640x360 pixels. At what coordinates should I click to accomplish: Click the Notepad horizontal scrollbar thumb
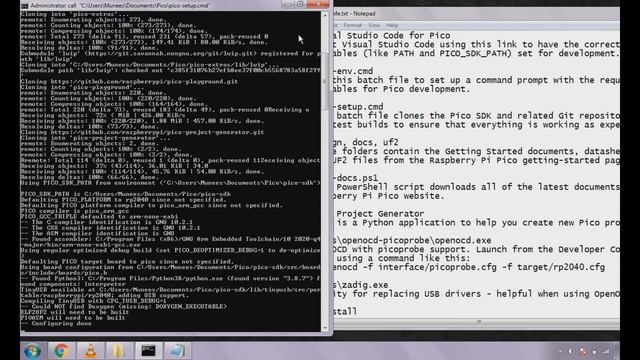(x=479, y=322)
